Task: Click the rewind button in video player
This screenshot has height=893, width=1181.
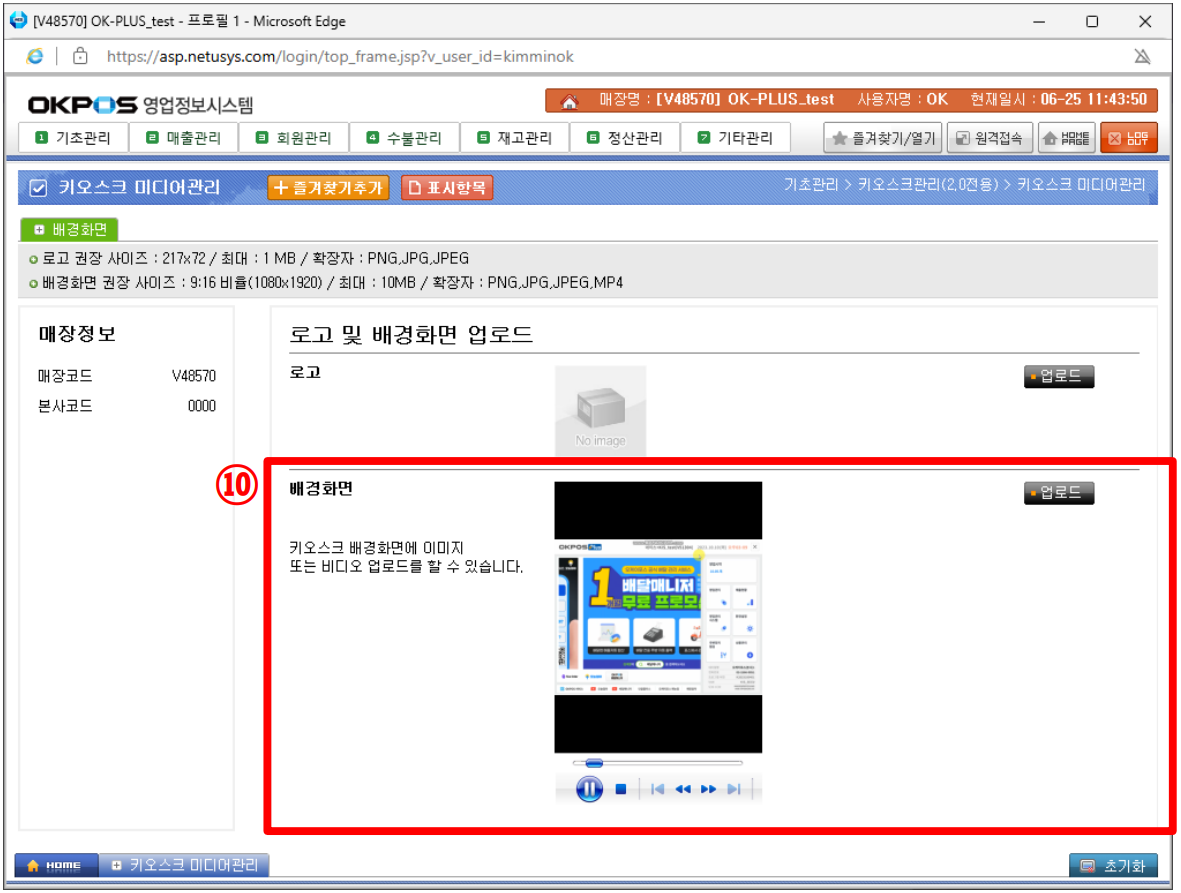Action: (683, 789)
